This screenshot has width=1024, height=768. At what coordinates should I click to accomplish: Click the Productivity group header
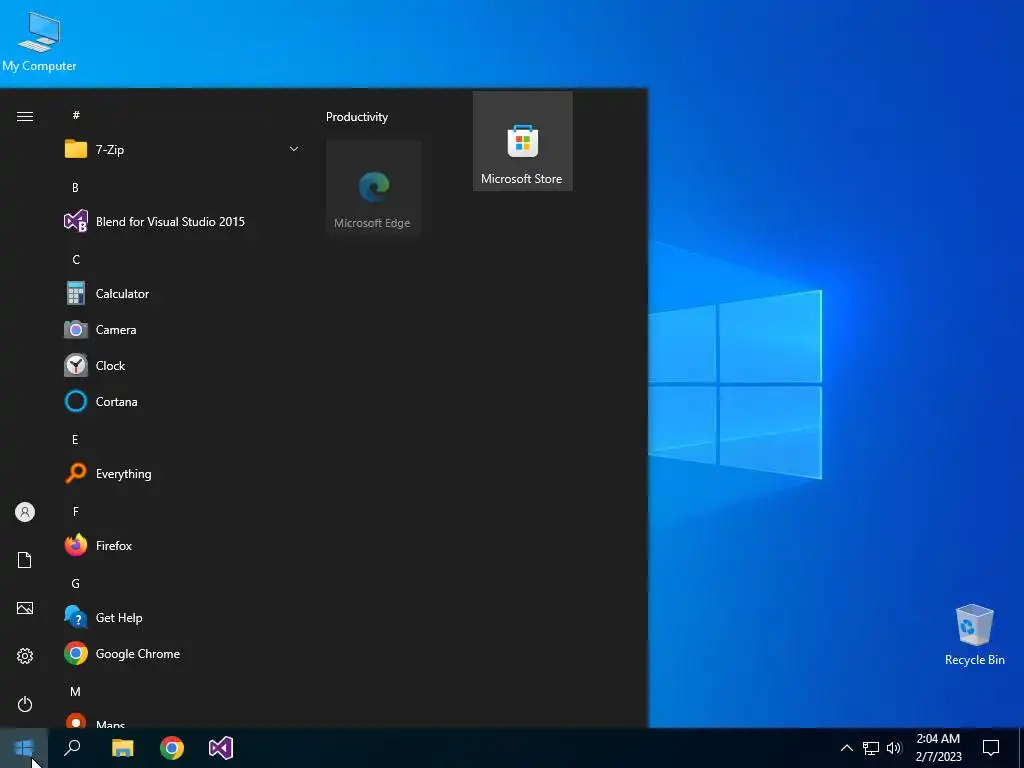click(357, 117)
